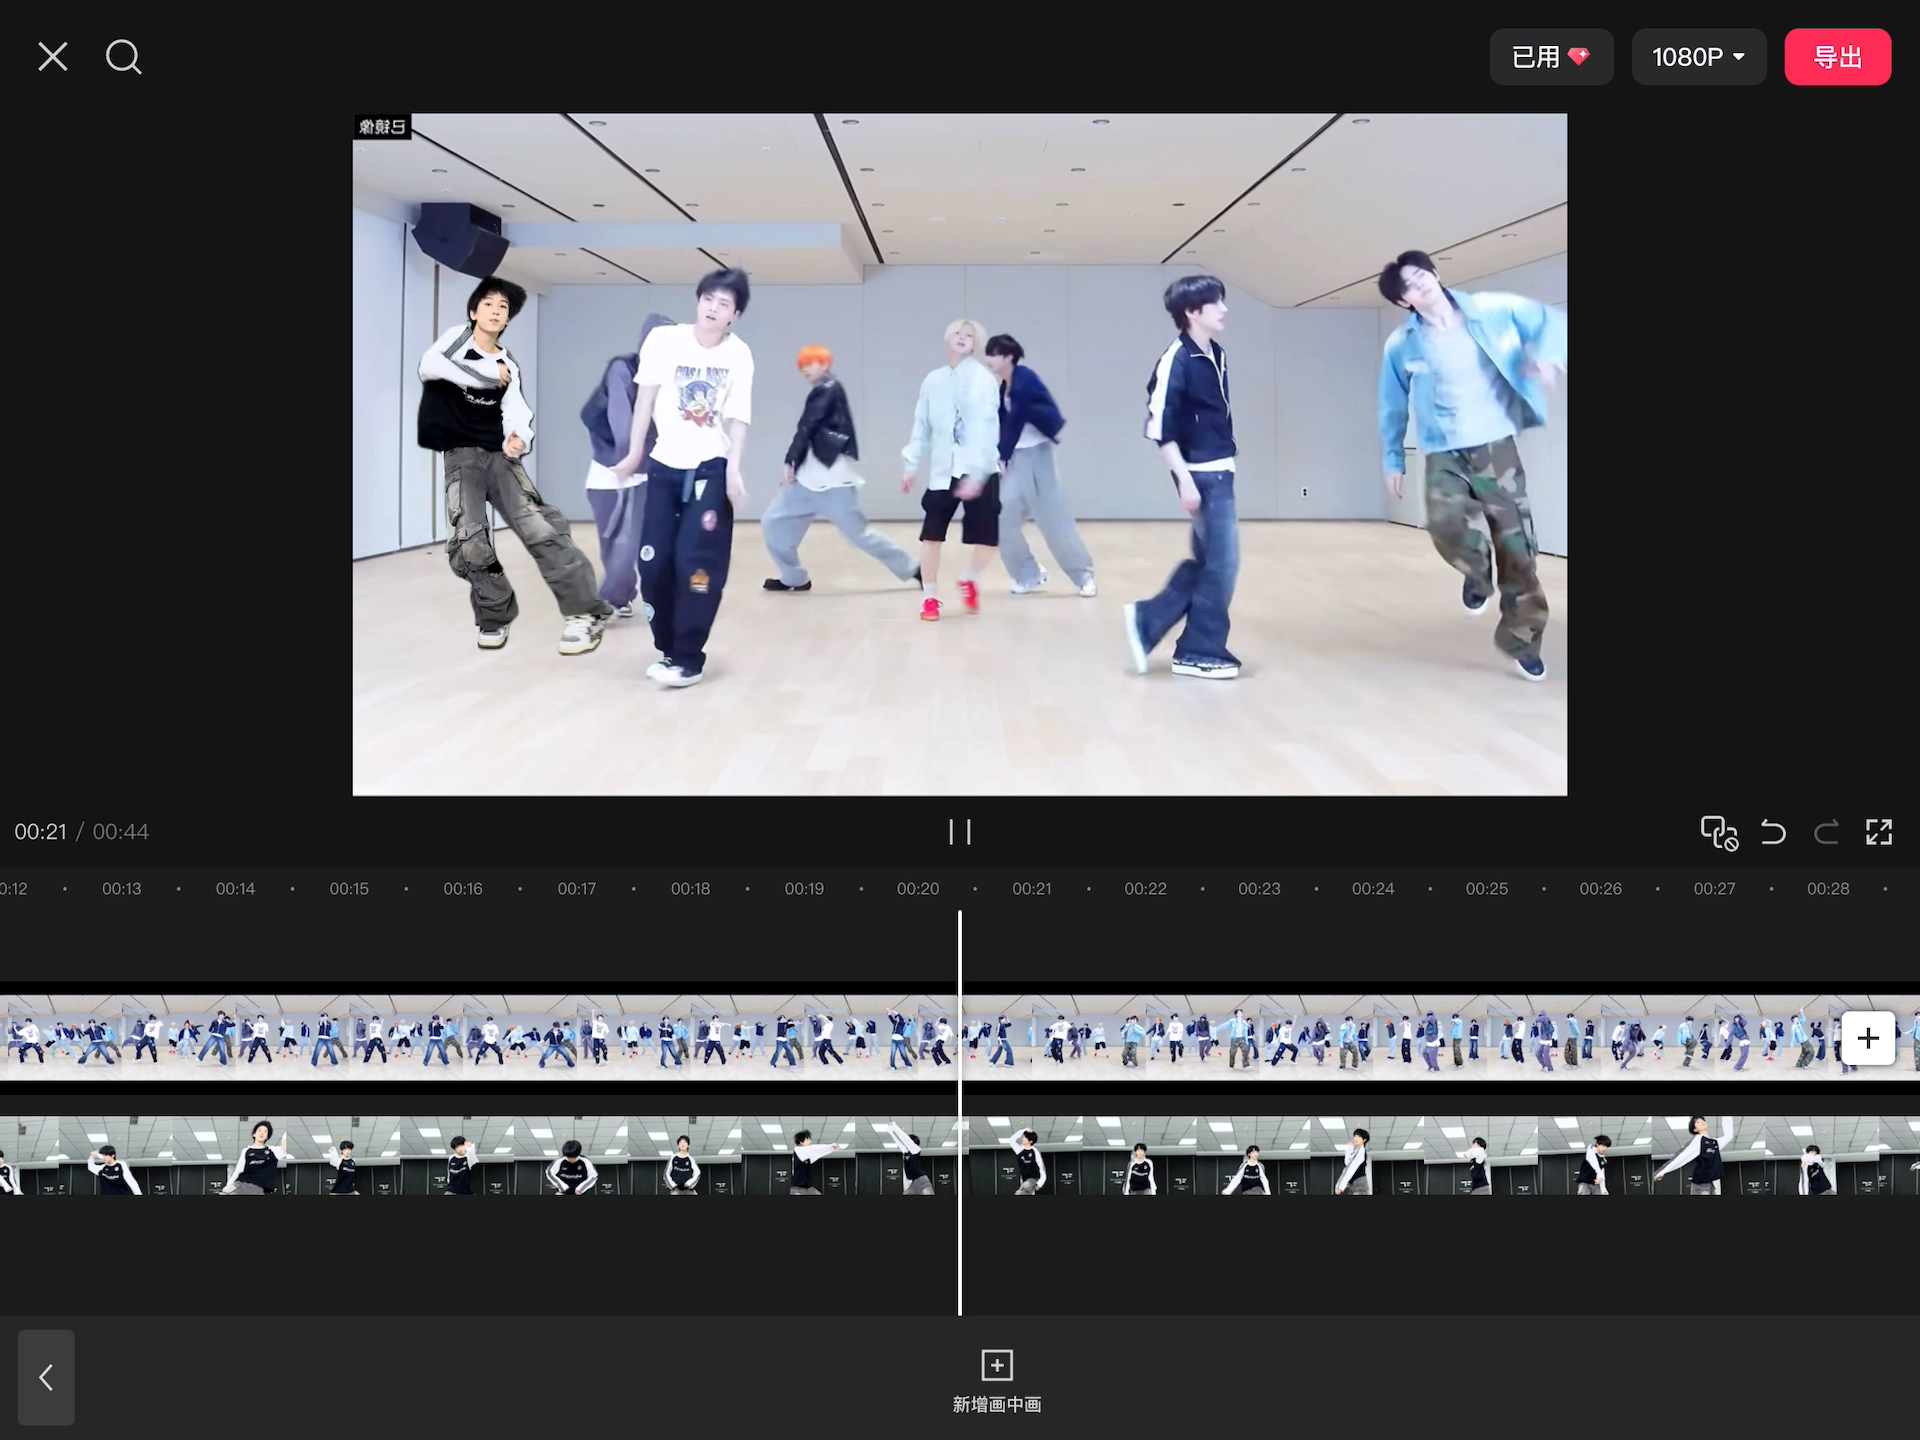The height and width of the screenshot is (1440, 1920).
Task: Open the search magnifier icon
Action: tap(123, 57)
